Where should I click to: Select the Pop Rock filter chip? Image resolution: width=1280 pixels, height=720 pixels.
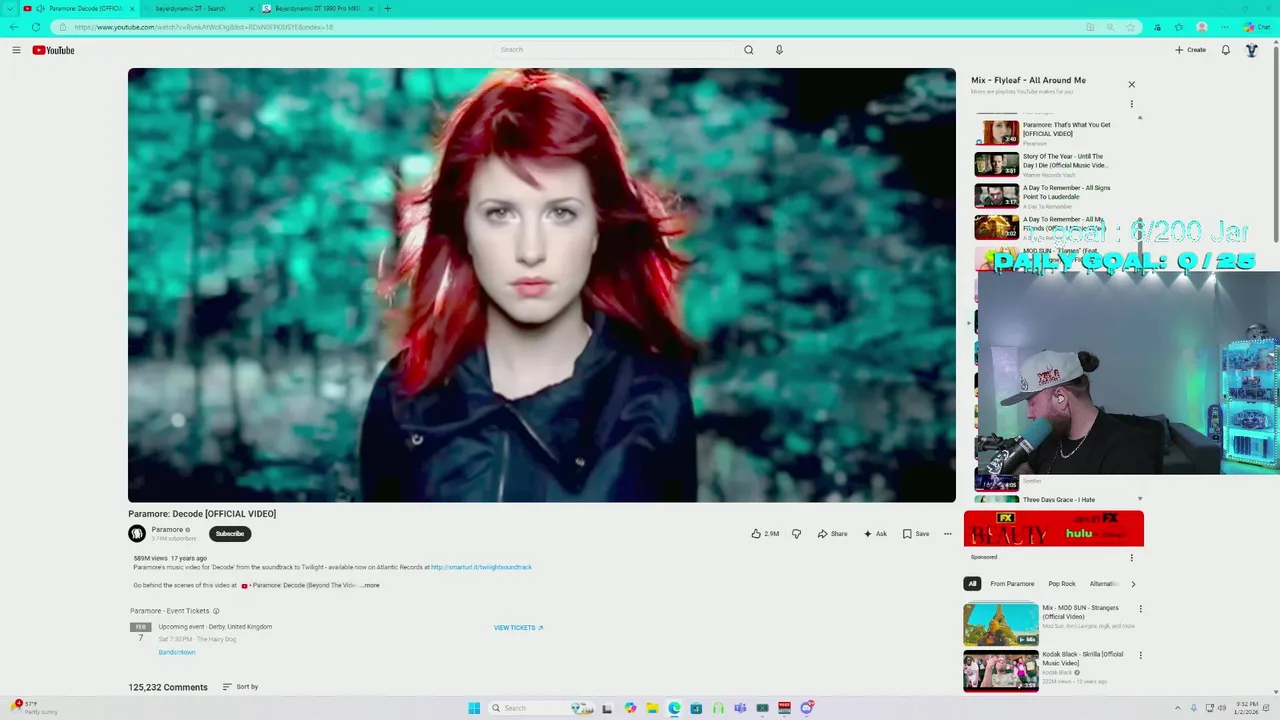(x=1062, y=584)
